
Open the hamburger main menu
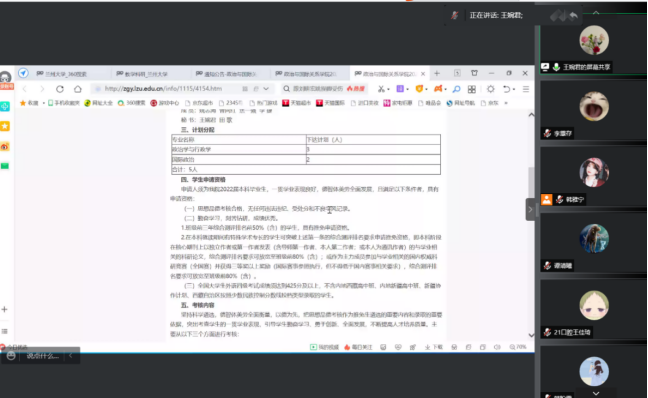pos(526,89)
